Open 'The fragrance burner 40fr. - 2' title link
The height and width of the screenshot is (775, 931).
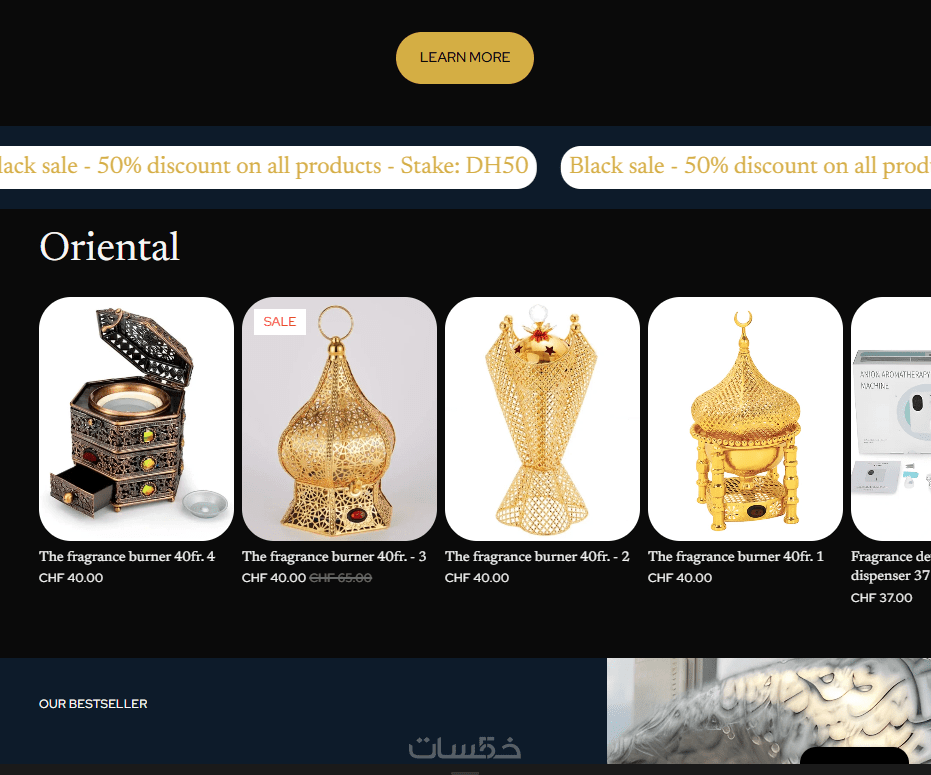(x=537, y=556)
